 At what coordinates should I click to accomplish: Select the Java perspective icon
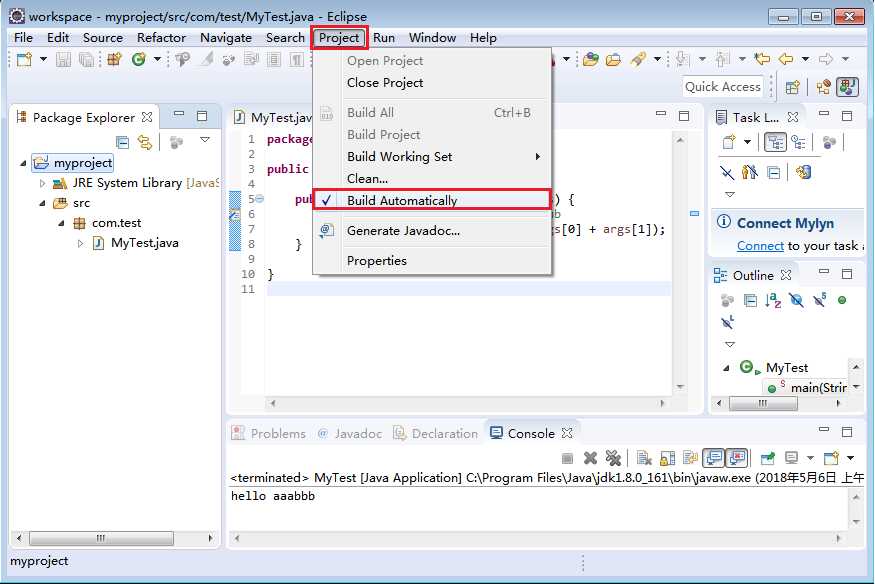(847, 87)
